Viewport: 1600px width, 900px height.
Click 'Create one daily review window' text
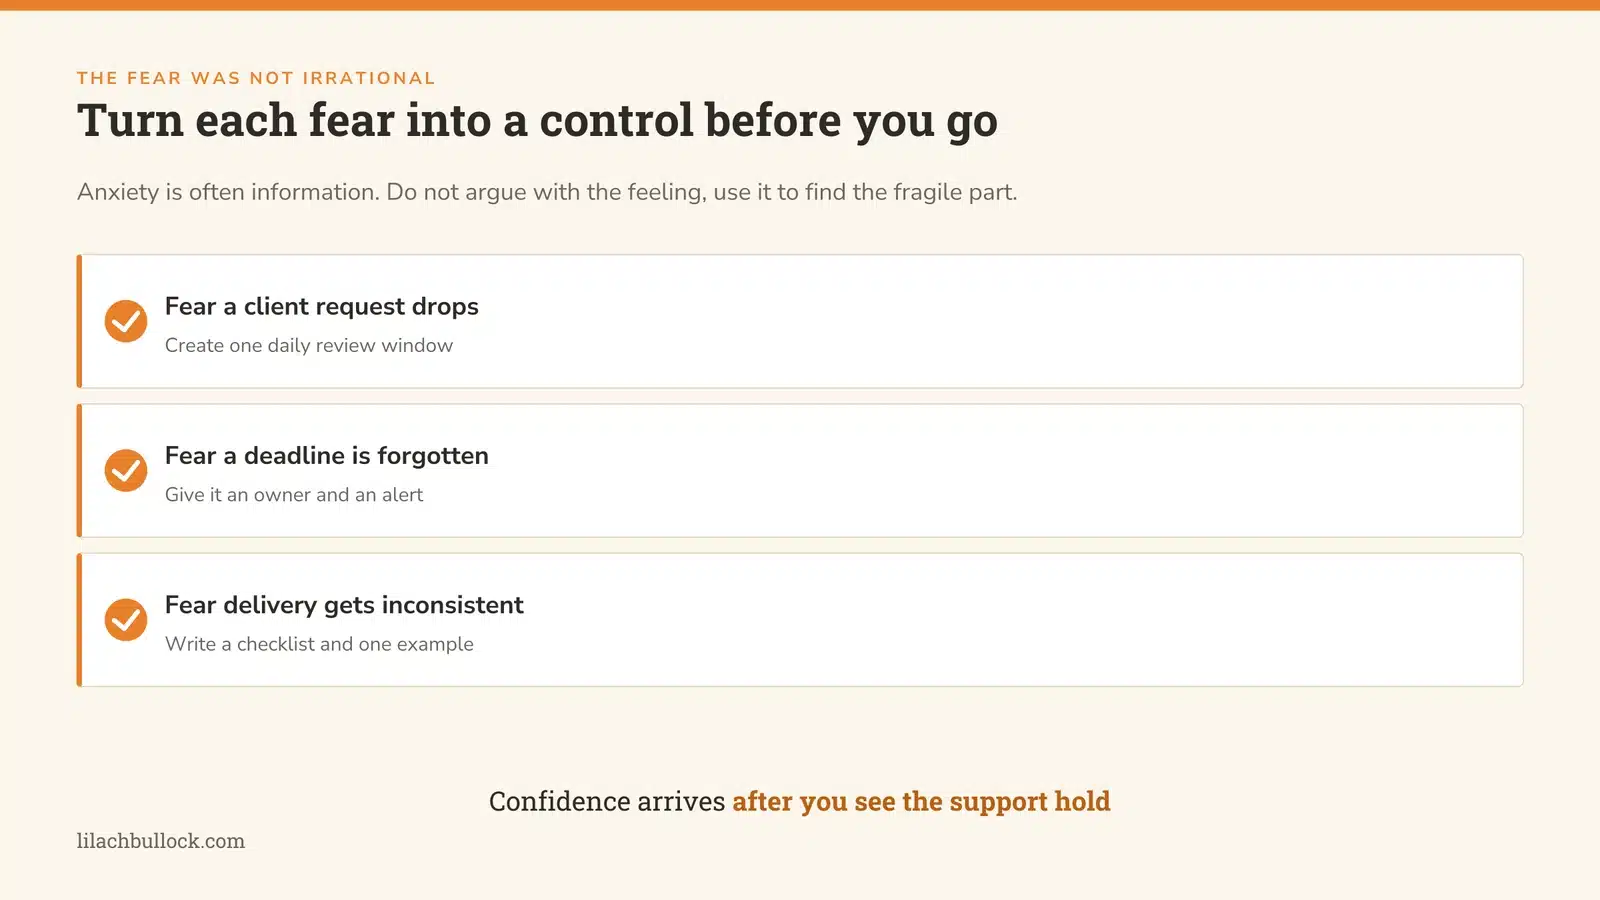(309, 345)
